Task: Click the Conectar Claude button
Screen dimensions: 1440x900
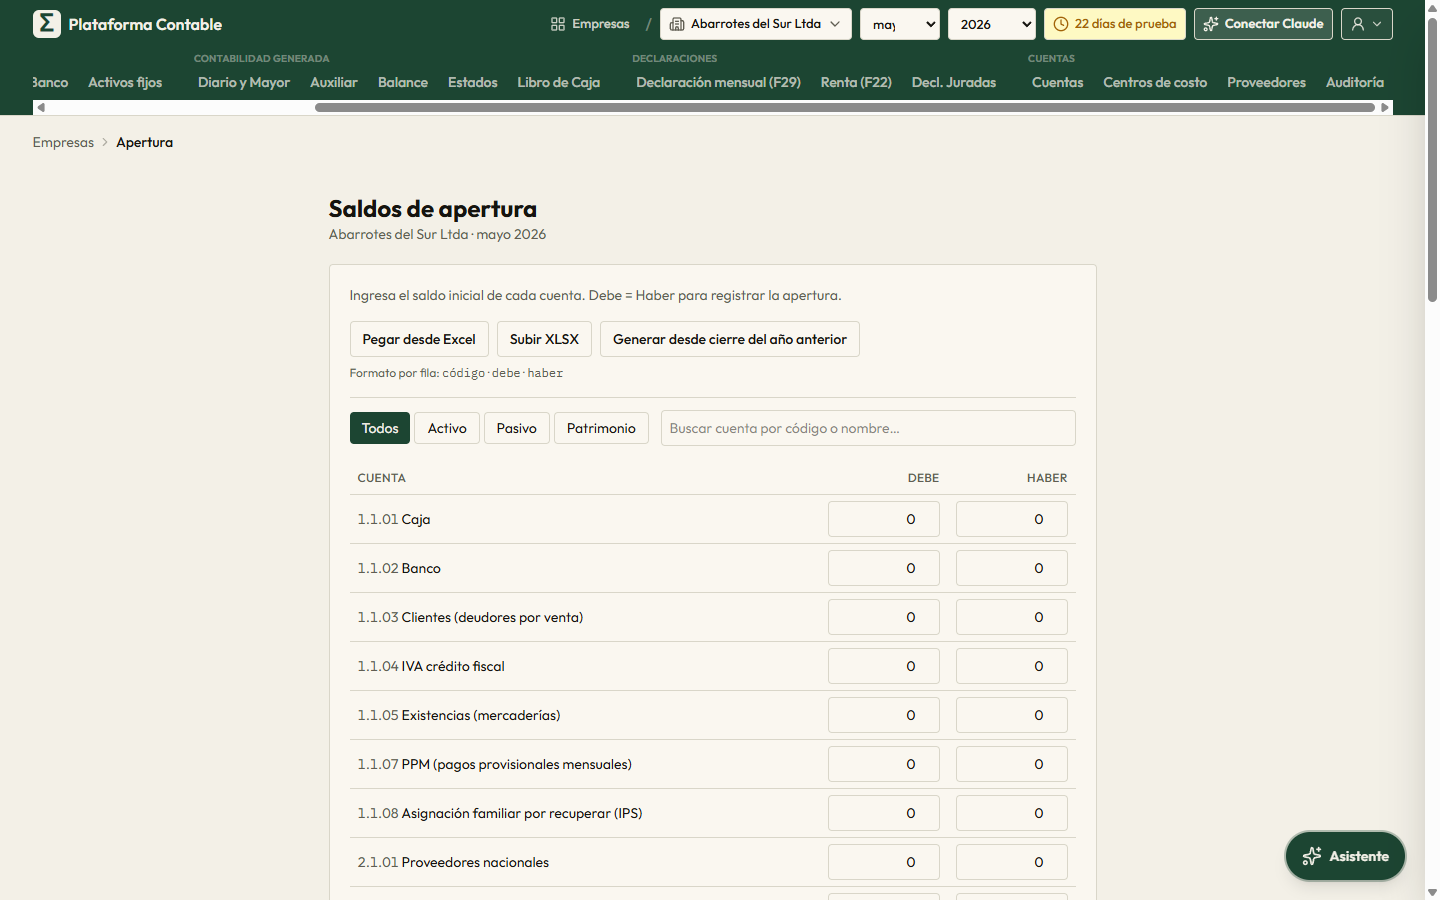Action: click(1263, 24)
